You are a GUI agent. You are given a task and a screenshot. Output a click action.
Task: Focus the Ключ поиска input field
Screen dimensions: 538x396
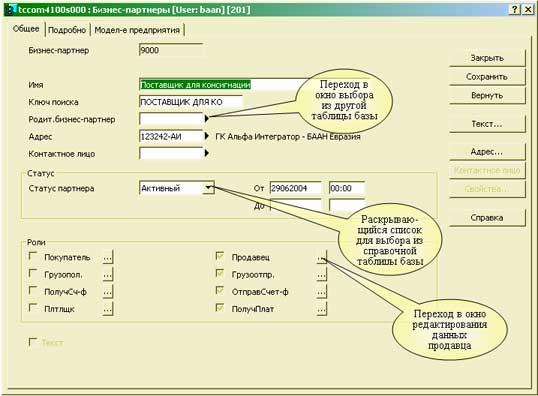pyautogui.click(x=191, y=102)
